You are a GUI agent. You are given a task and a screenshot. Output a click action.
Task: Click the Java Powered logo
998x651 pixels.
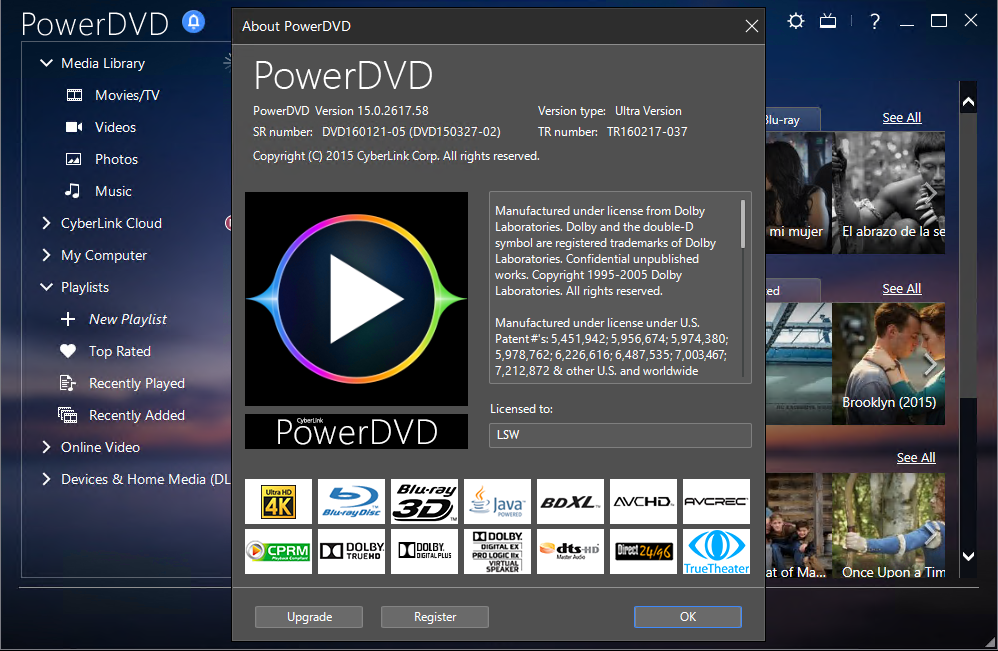[x=498, y=501]
